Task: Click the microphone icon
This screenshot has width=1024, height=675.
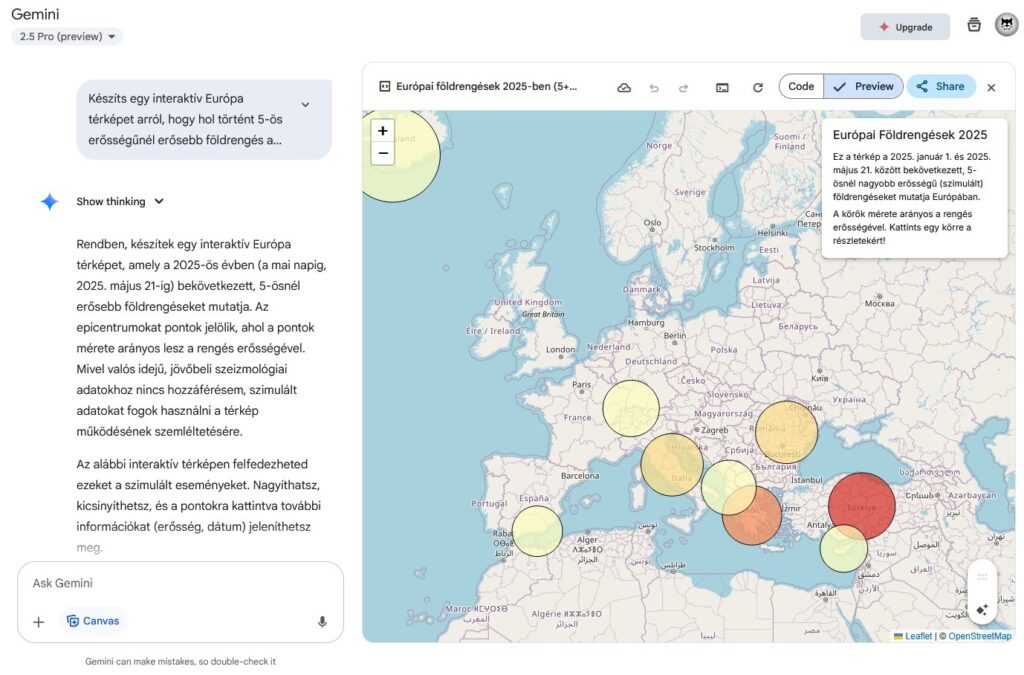Action: tap(322, 621)
